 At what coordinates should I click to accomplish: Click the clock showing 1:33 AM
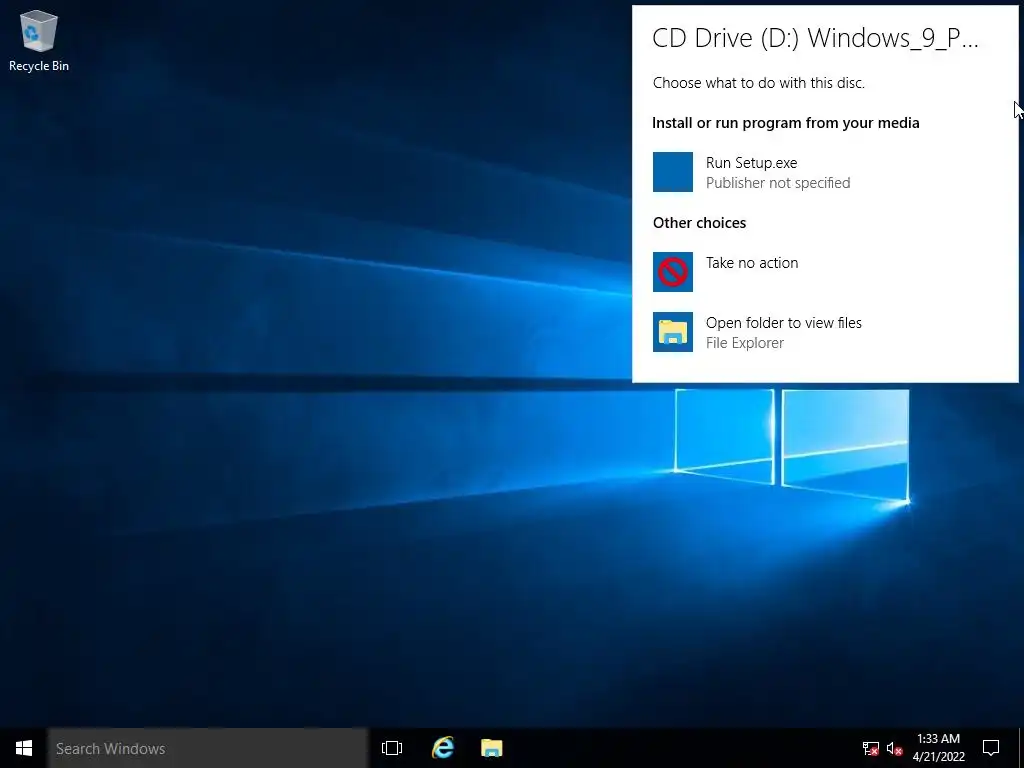[x=938, y=739]
